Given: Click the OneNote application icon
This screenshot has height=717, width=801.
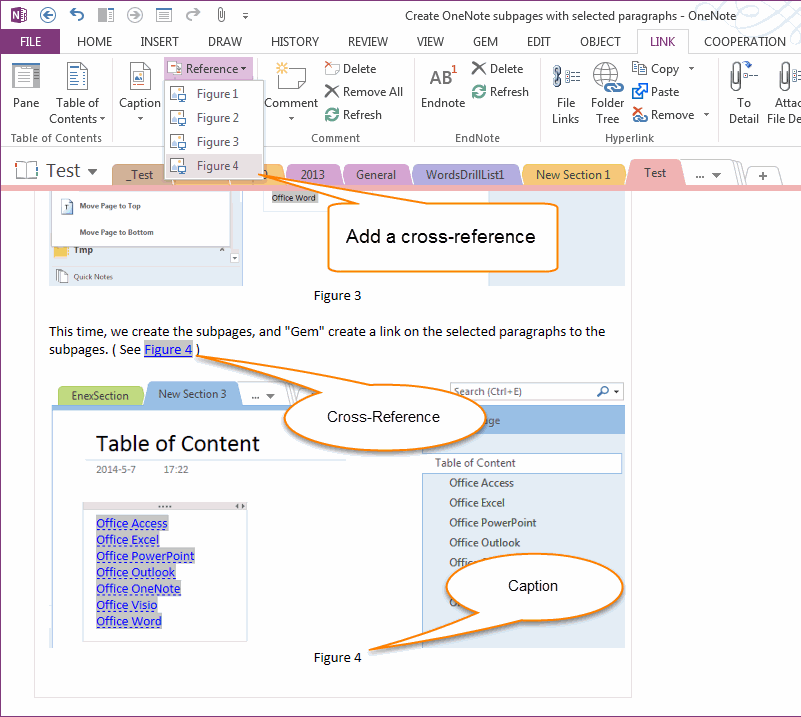Looking at the screenshot, I should [x=19, y=15].
